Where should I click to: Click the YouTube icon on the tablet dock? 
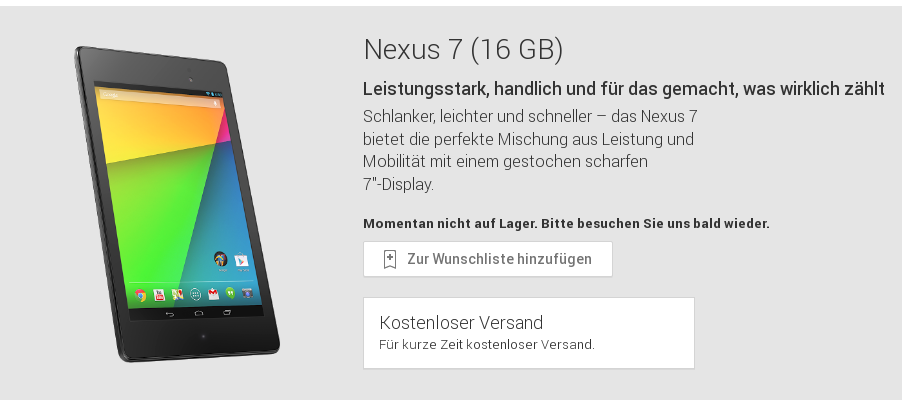tap(159, 295)
